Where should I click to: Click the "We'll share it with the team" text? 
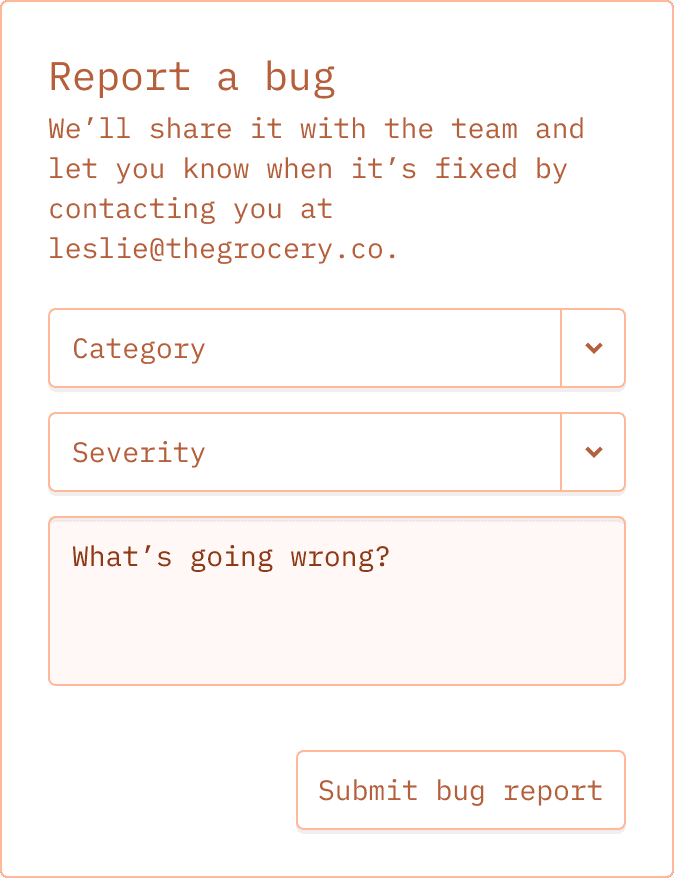point(317,129)
